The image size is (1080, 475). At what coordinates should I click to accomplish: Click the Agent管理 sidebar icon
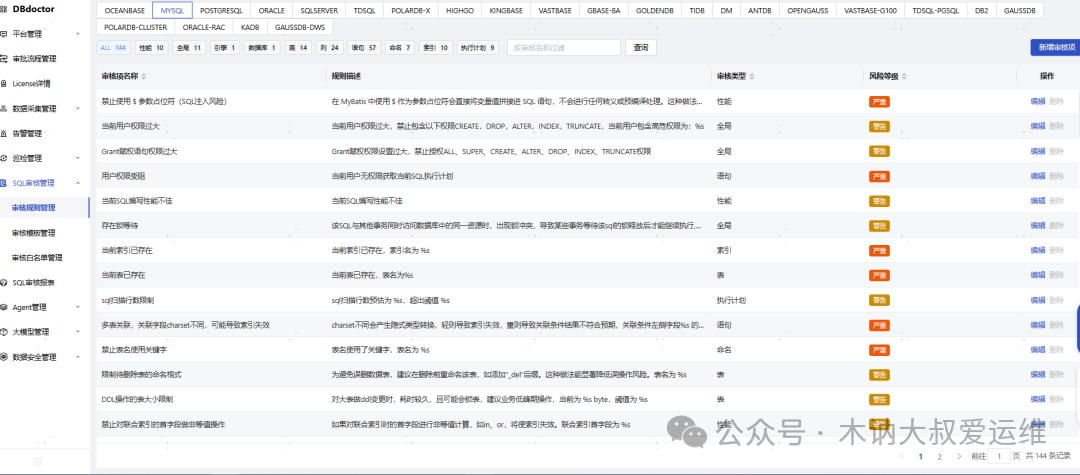(4, 307)
